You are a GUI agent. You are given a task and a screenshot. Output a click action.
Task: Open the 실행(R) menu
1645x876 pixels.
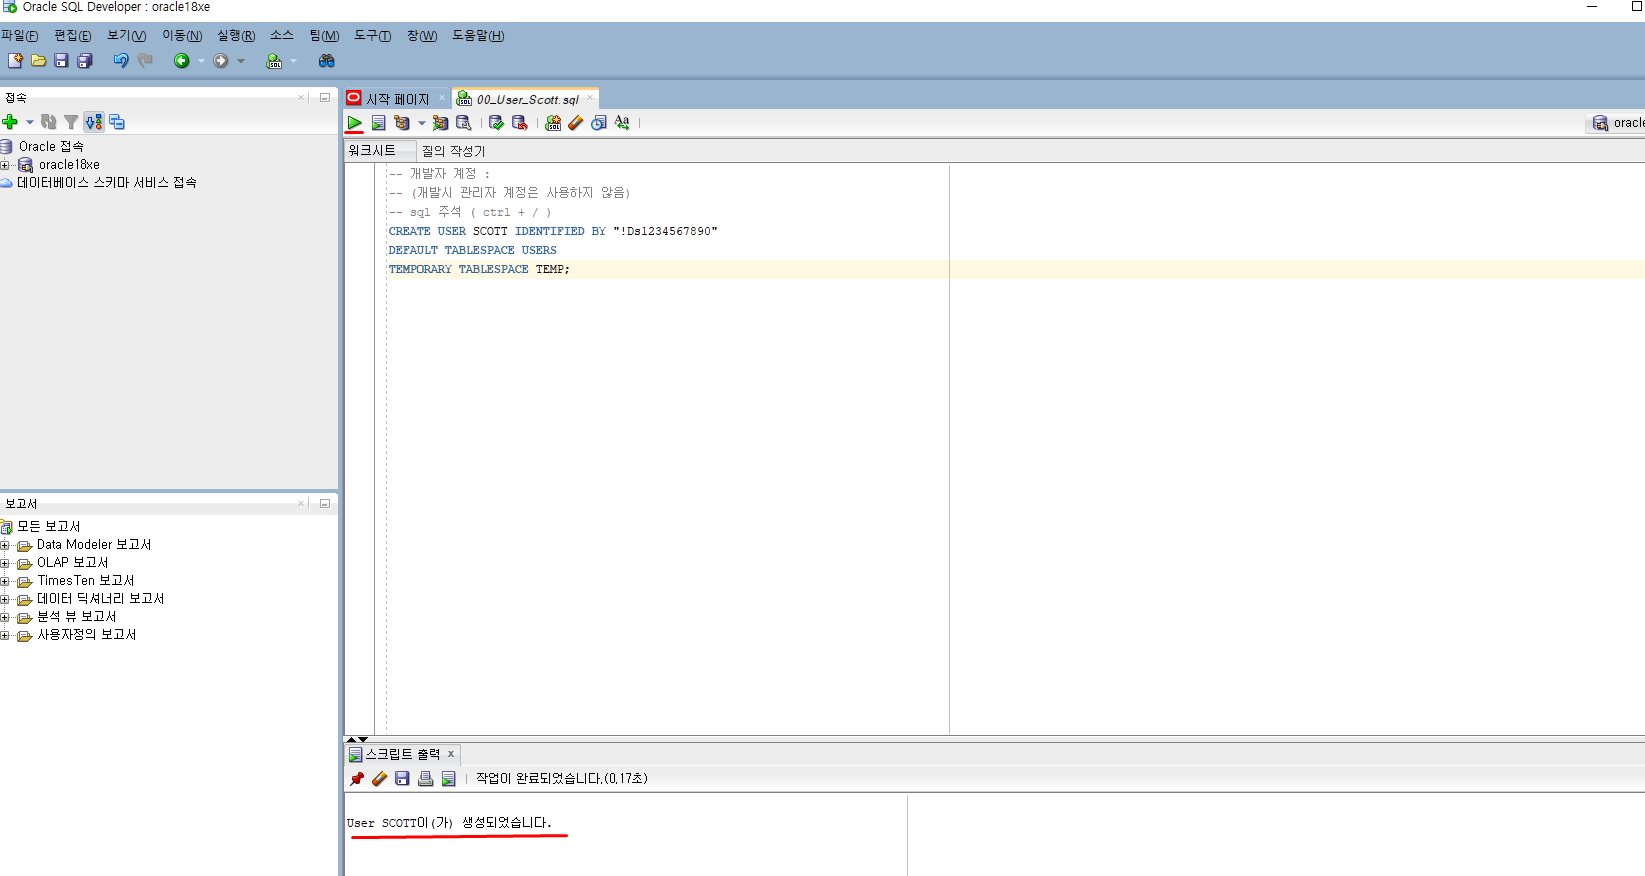[236, 36]
